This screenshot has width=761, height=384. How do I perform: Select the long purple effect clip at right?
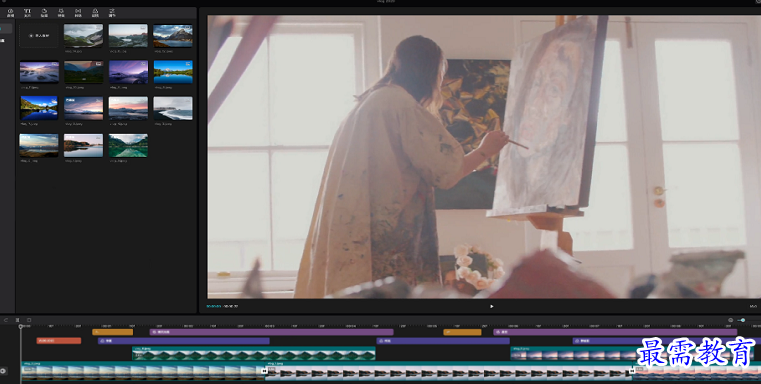click(615, 332)
